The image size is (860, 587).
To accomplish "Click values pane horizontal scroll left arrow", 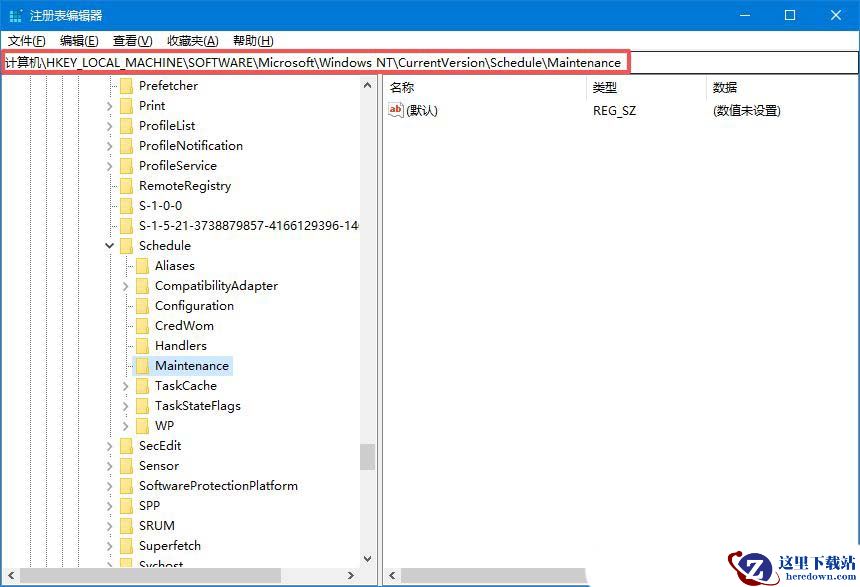I will [x=392, y=575].
